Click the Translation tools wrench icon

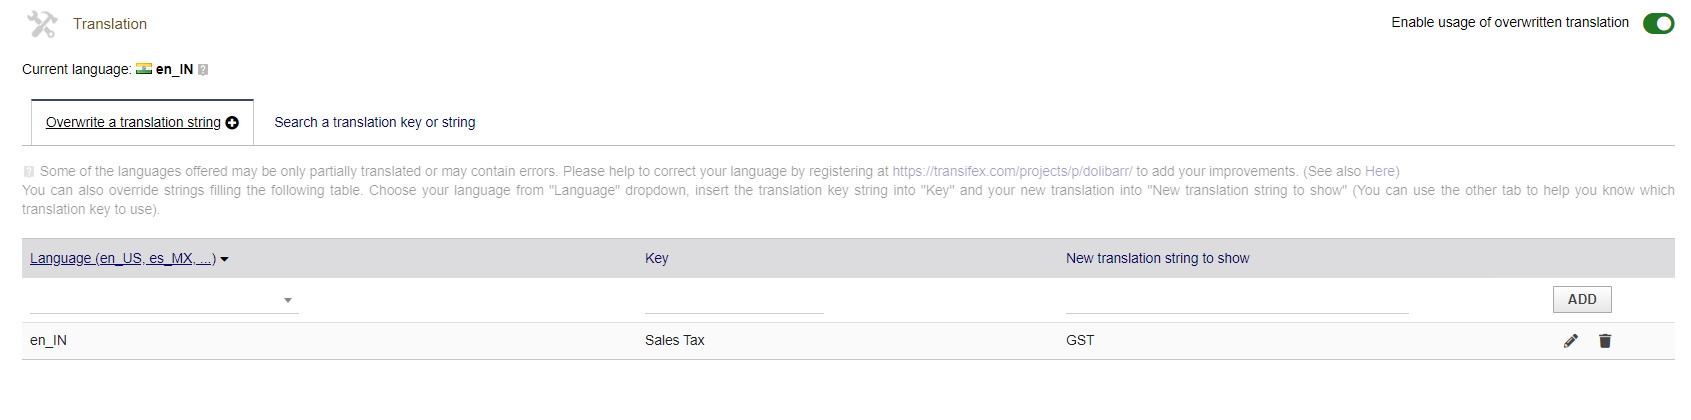point(42,24)
